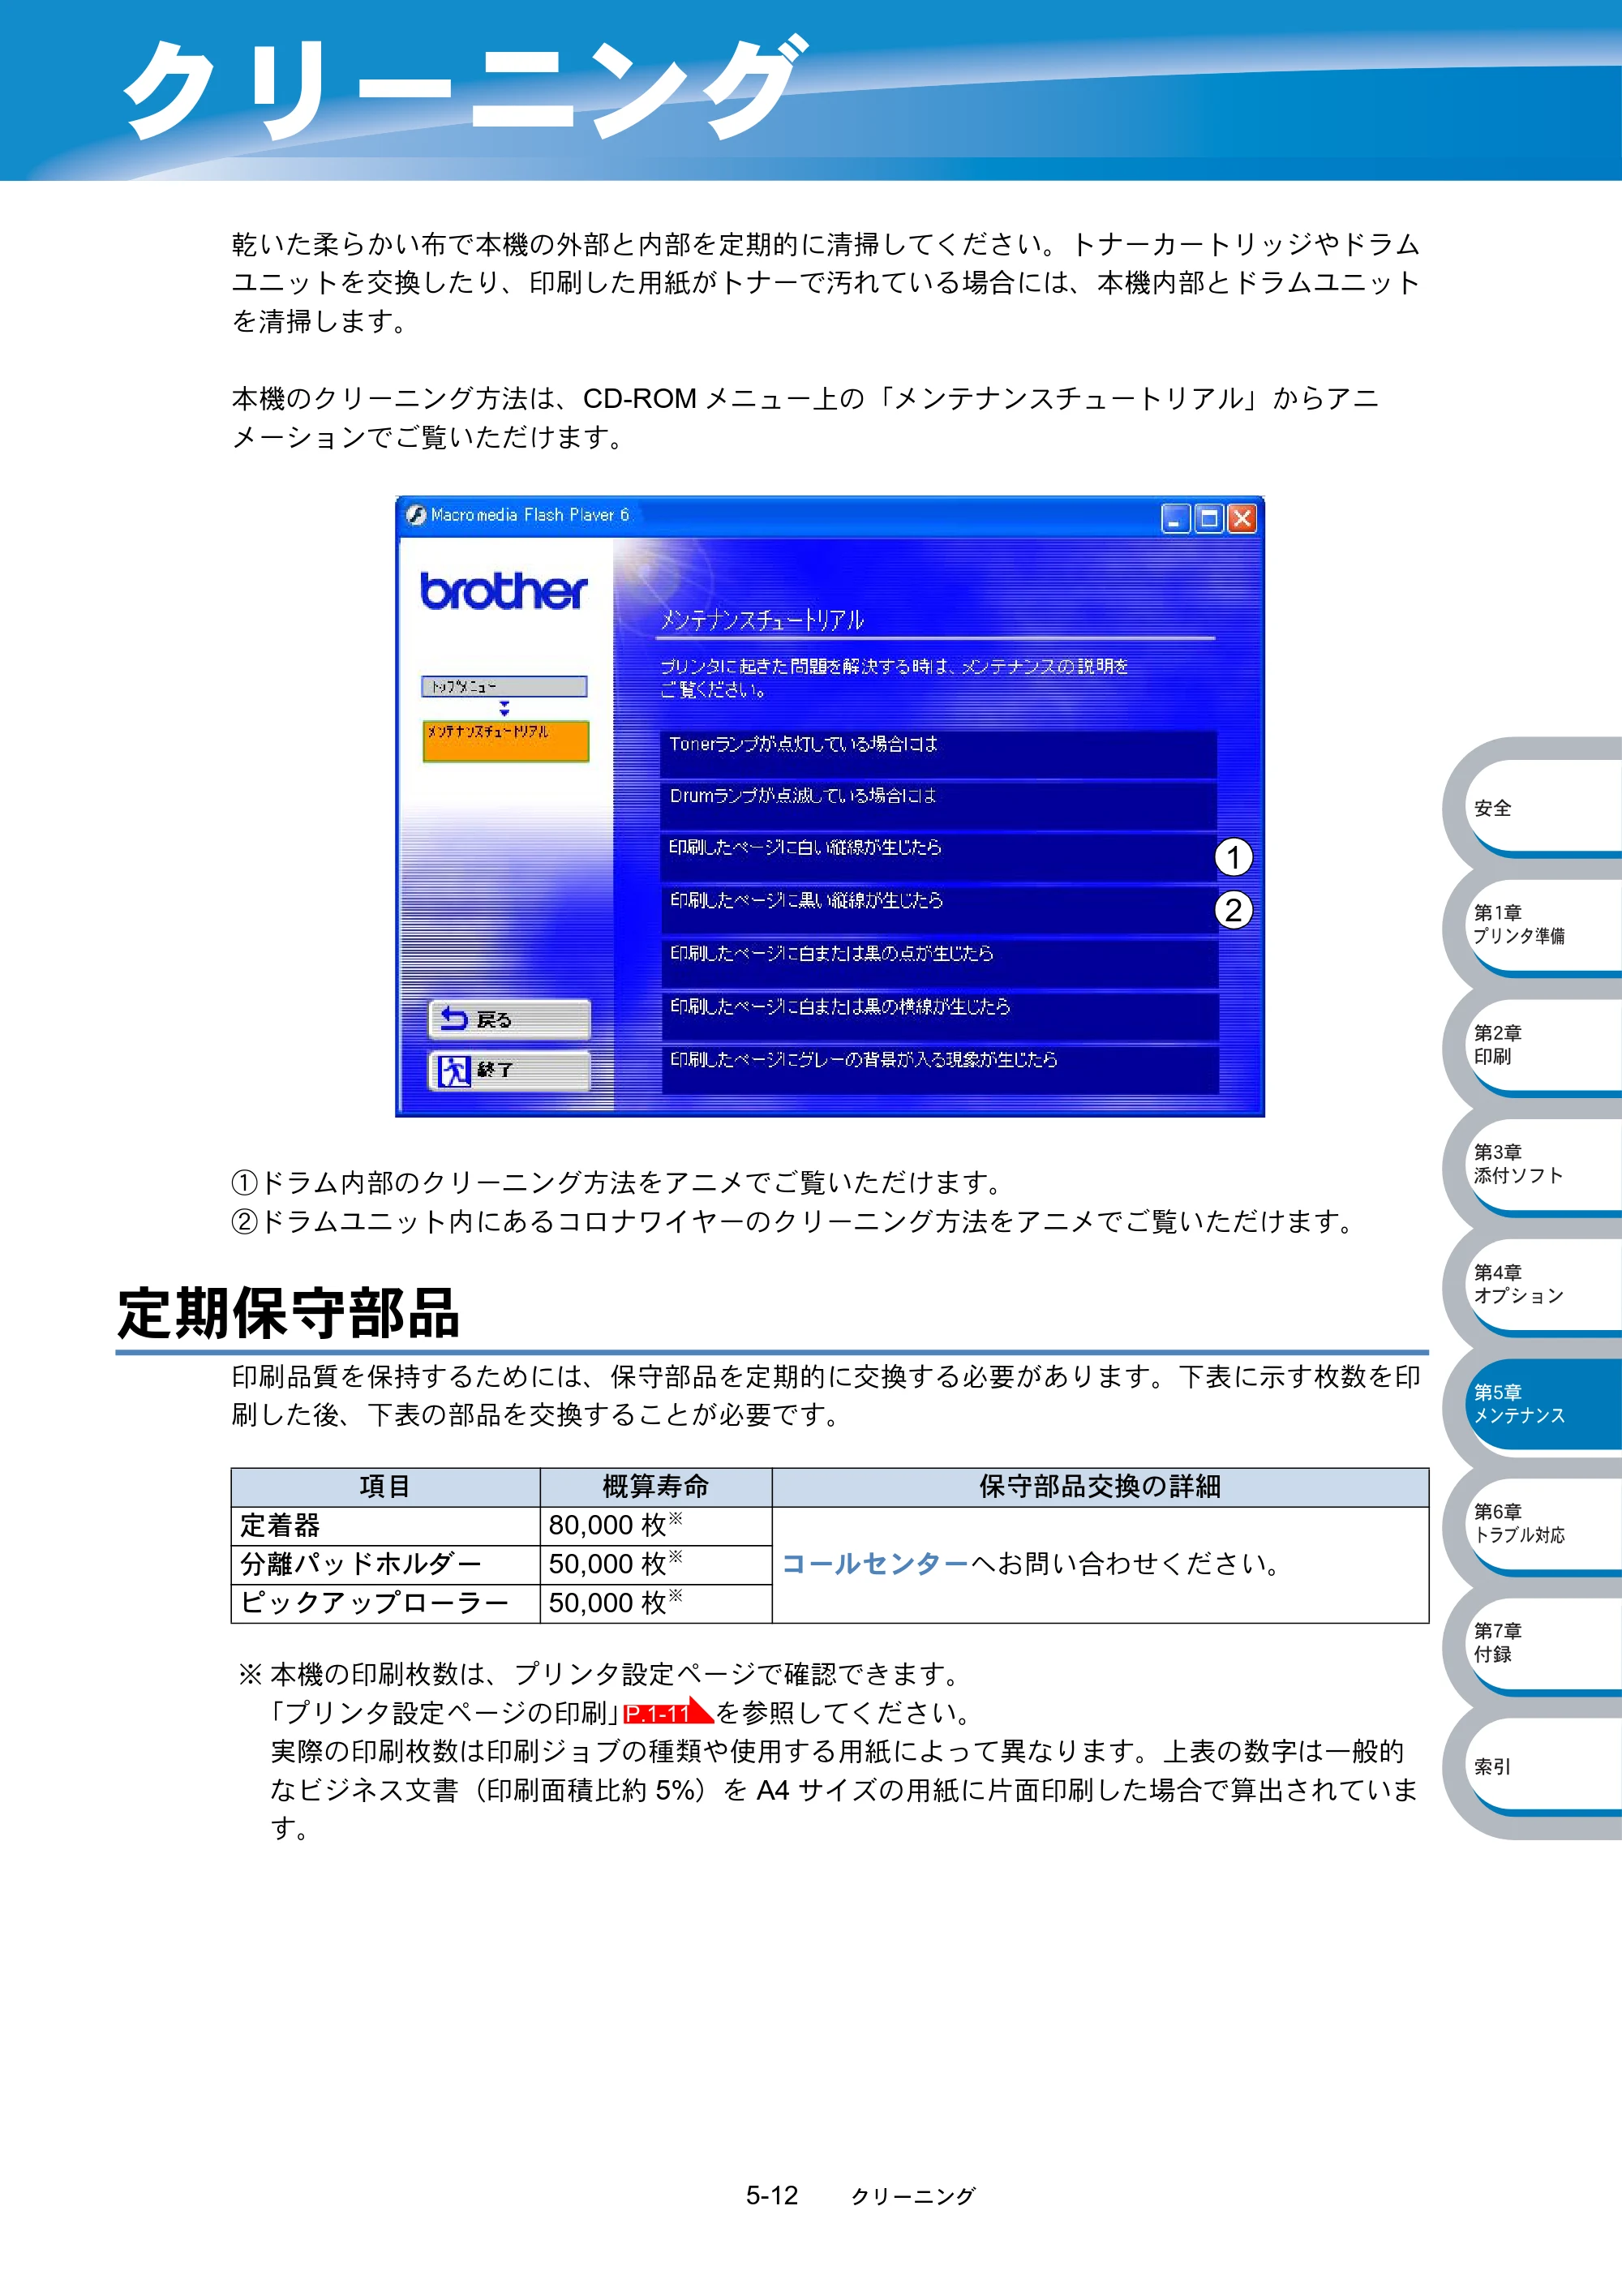Click the 80,000 枚 value cell
This screenshot has width=1622, height=2296.
656,1526
